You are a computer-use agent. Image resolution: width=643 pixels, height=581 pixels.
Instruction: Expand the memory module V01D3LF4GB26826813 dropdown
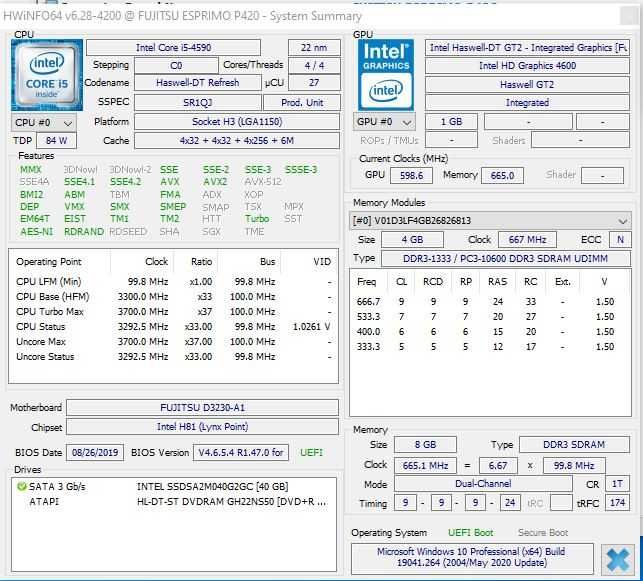pos(490,221)
